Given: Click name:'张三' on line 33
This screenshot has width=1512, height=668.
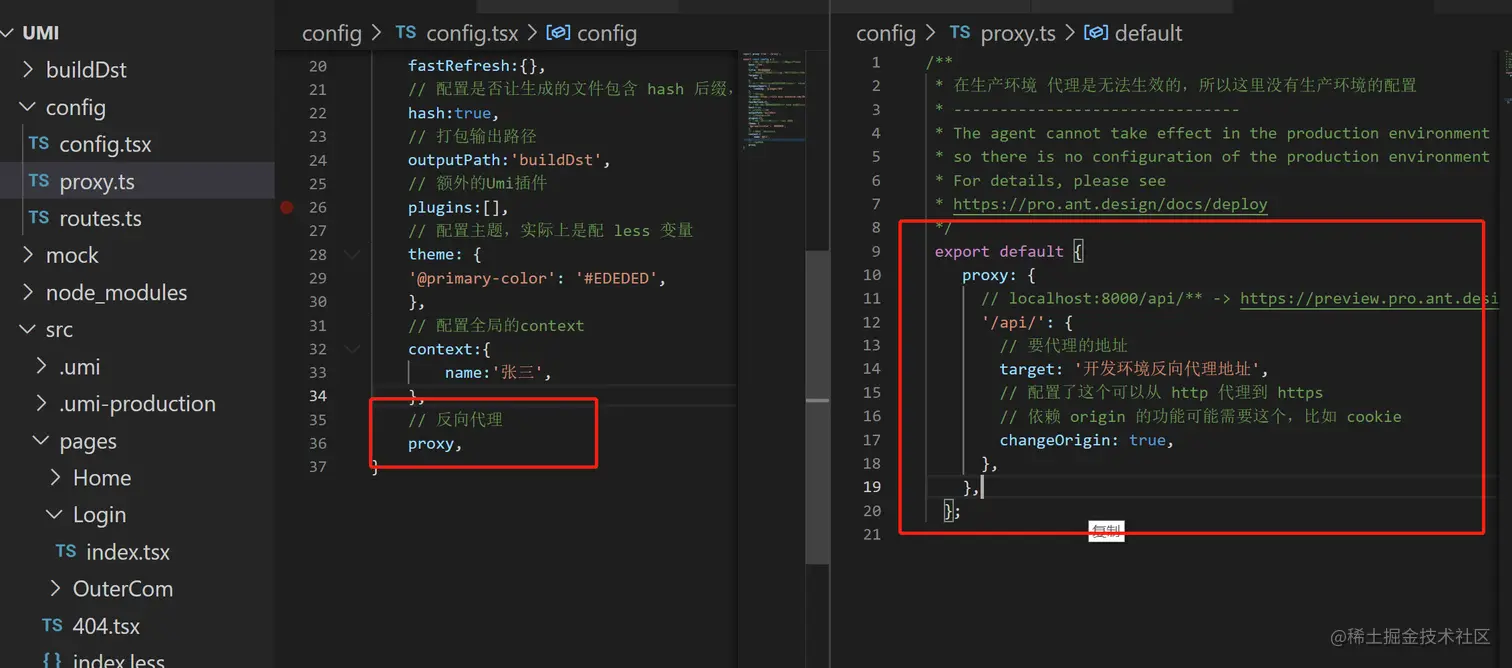Looking at the screenshot, I should pyautogui.click(x=499, y=372).
